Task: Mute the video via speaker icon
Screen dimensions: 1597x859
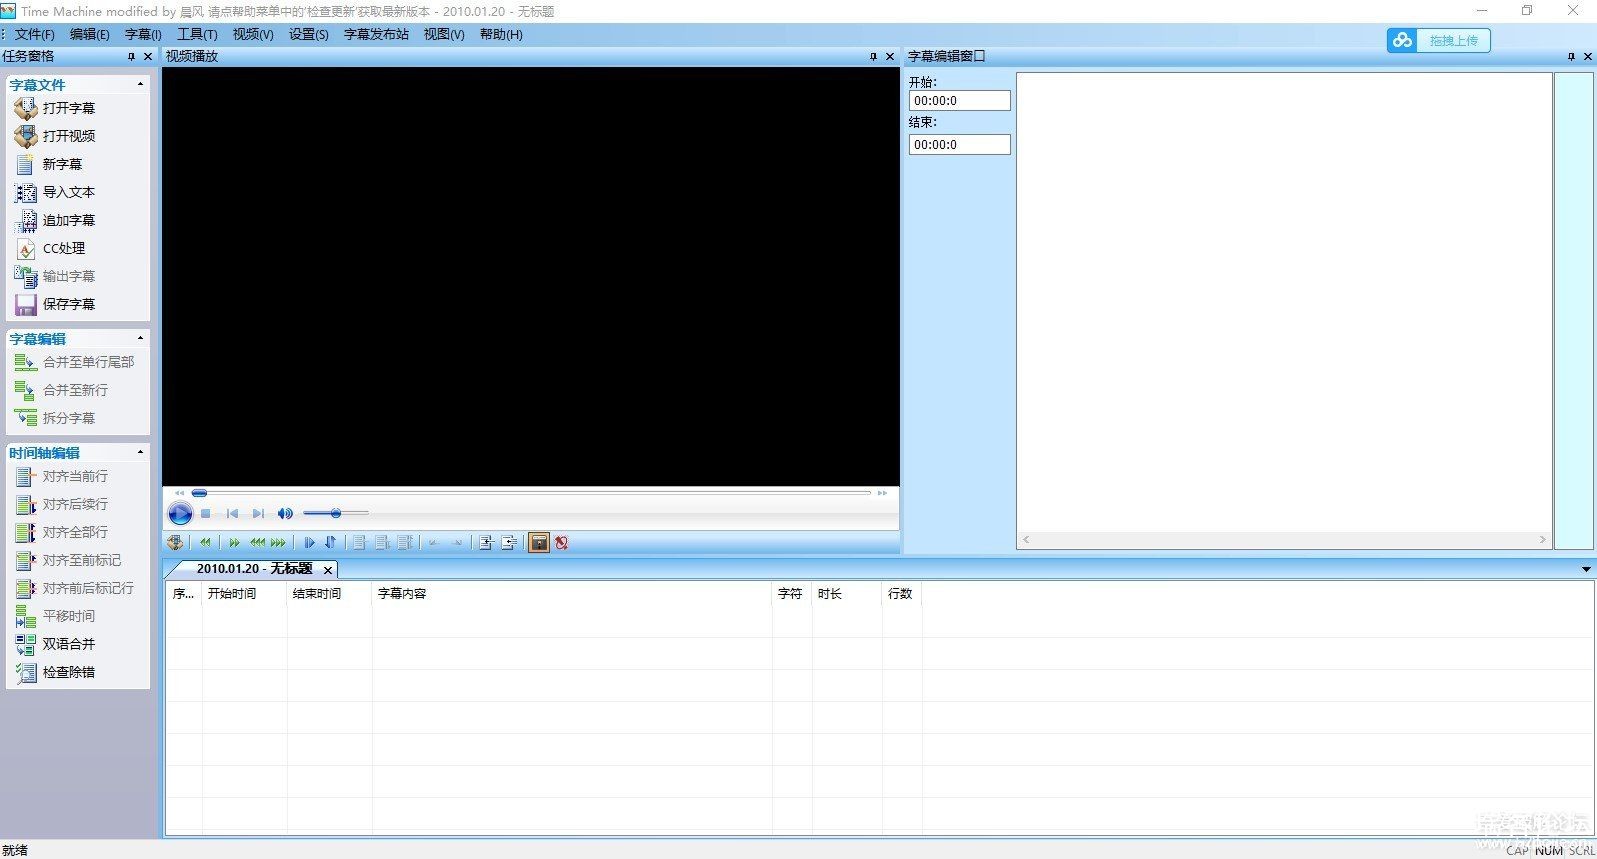Action: coord(285,513)
